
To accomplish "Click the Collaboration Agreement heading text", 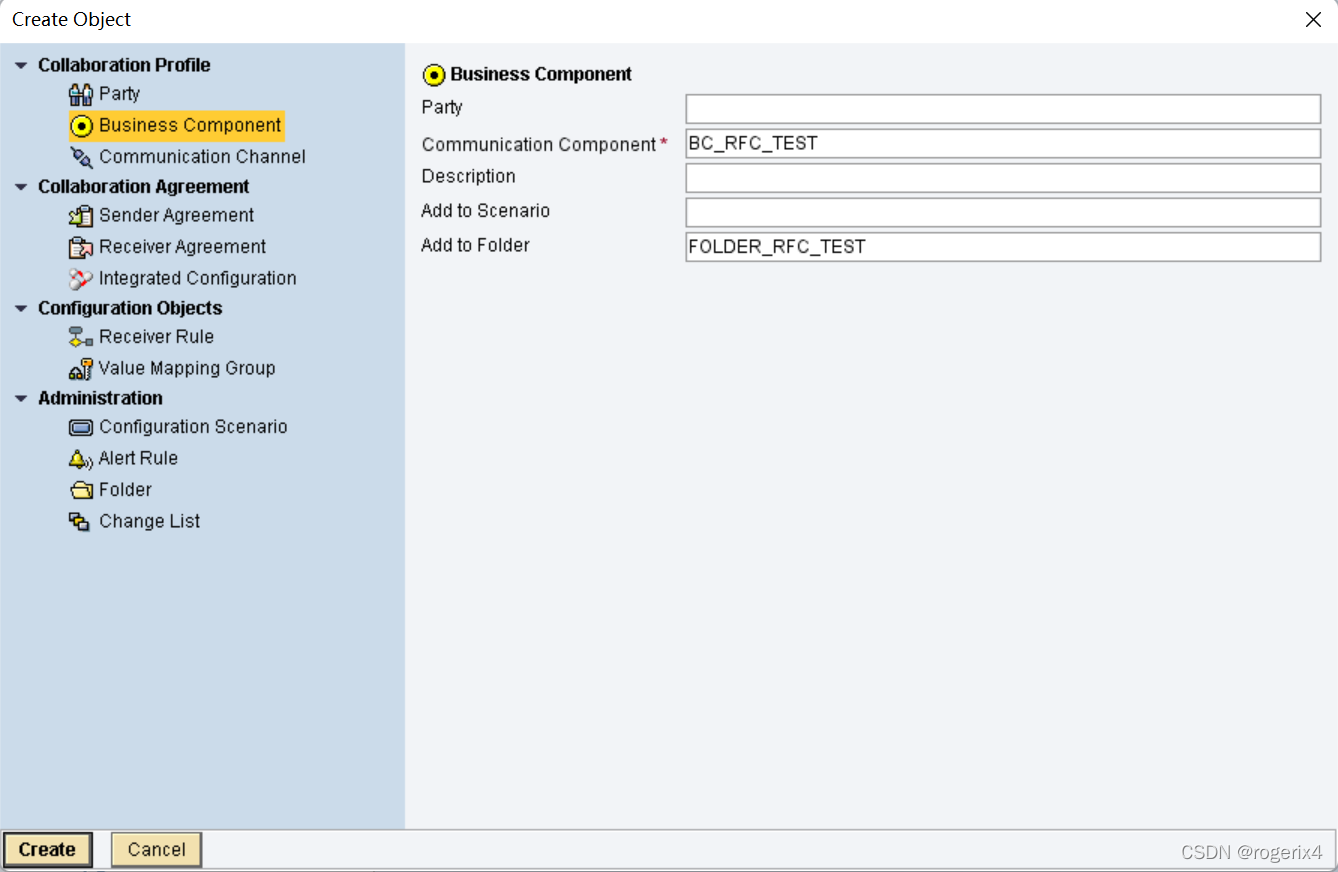I will (144, 187).
